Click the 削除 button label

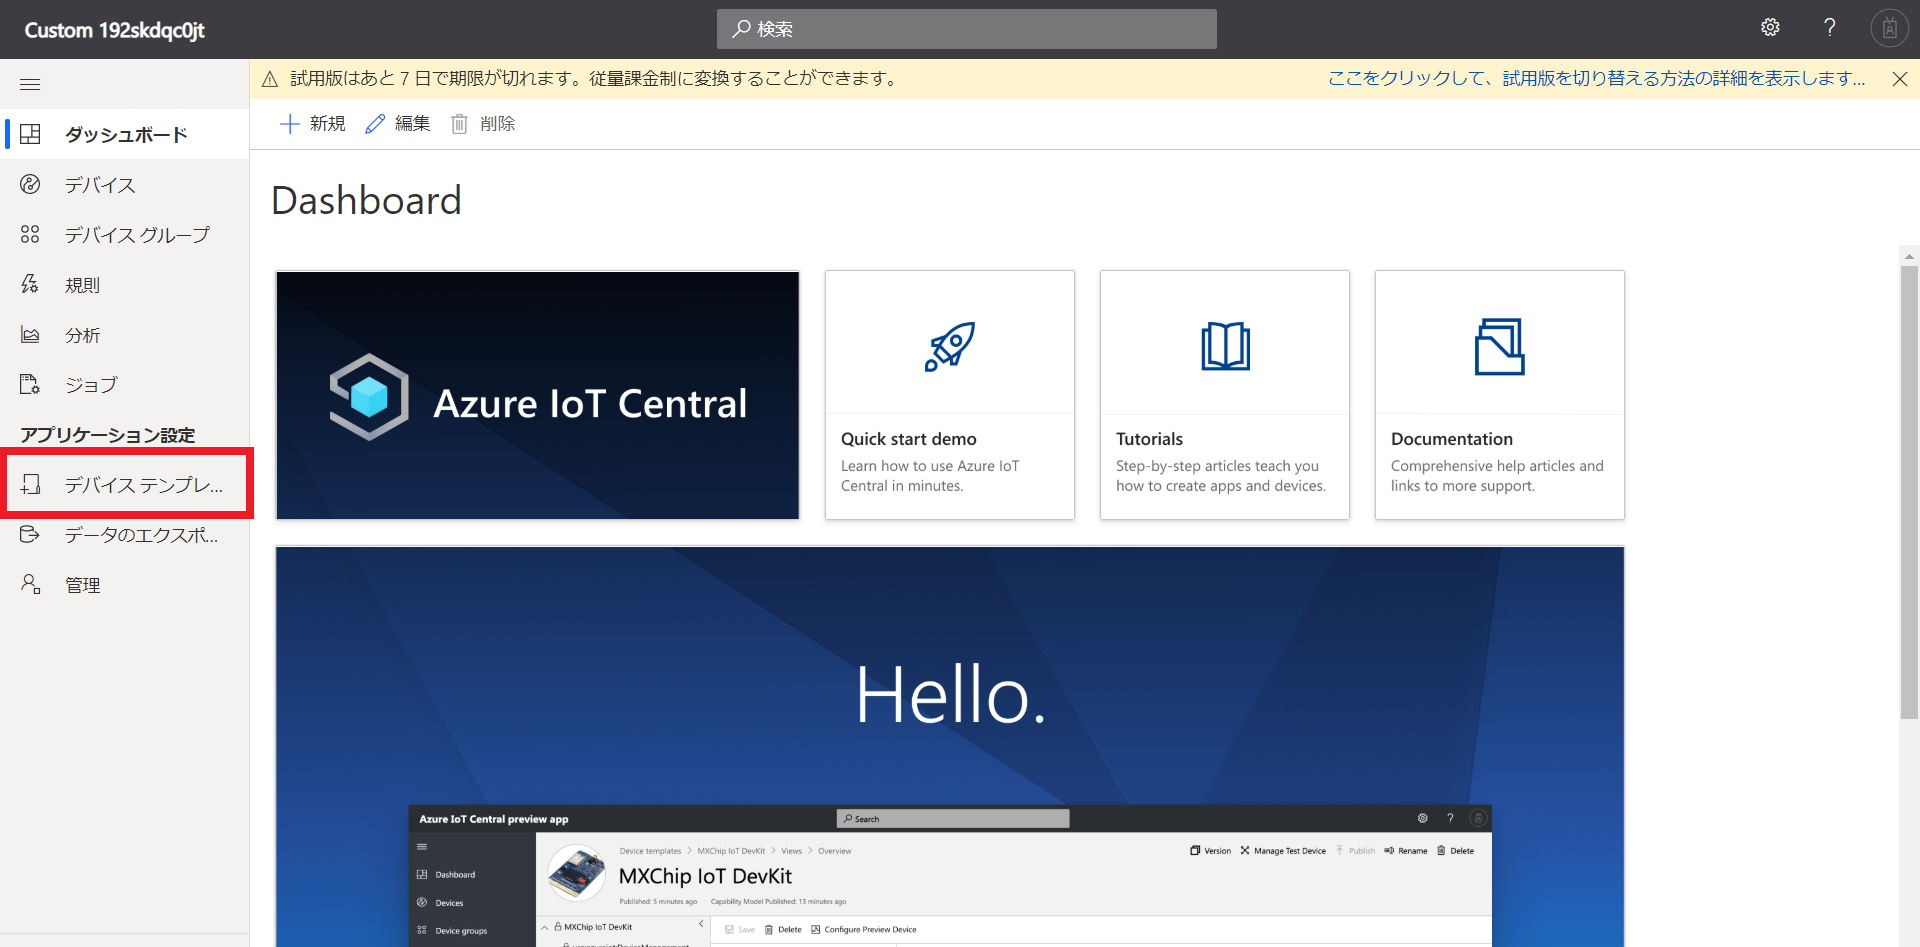tap(497, 123)
